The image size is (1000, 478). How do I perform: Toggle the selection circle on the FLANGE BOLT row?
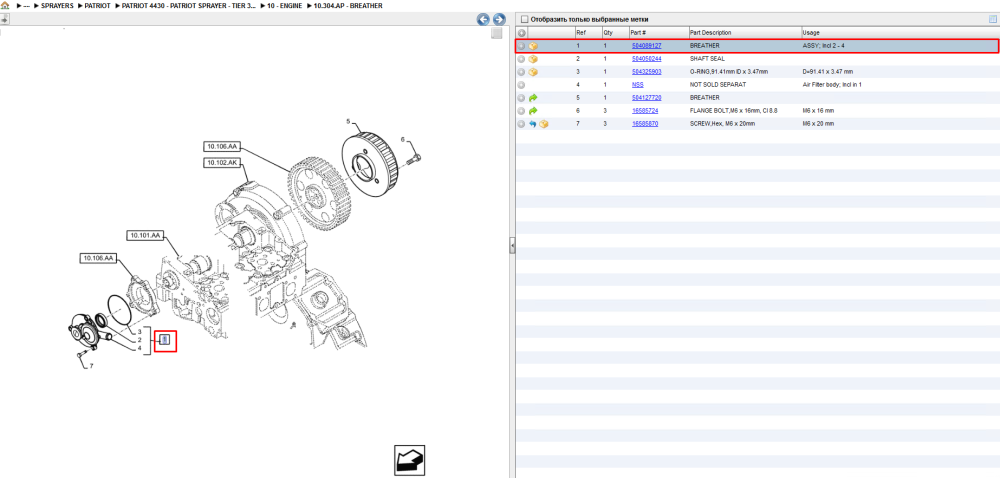[x=521, y=110]
